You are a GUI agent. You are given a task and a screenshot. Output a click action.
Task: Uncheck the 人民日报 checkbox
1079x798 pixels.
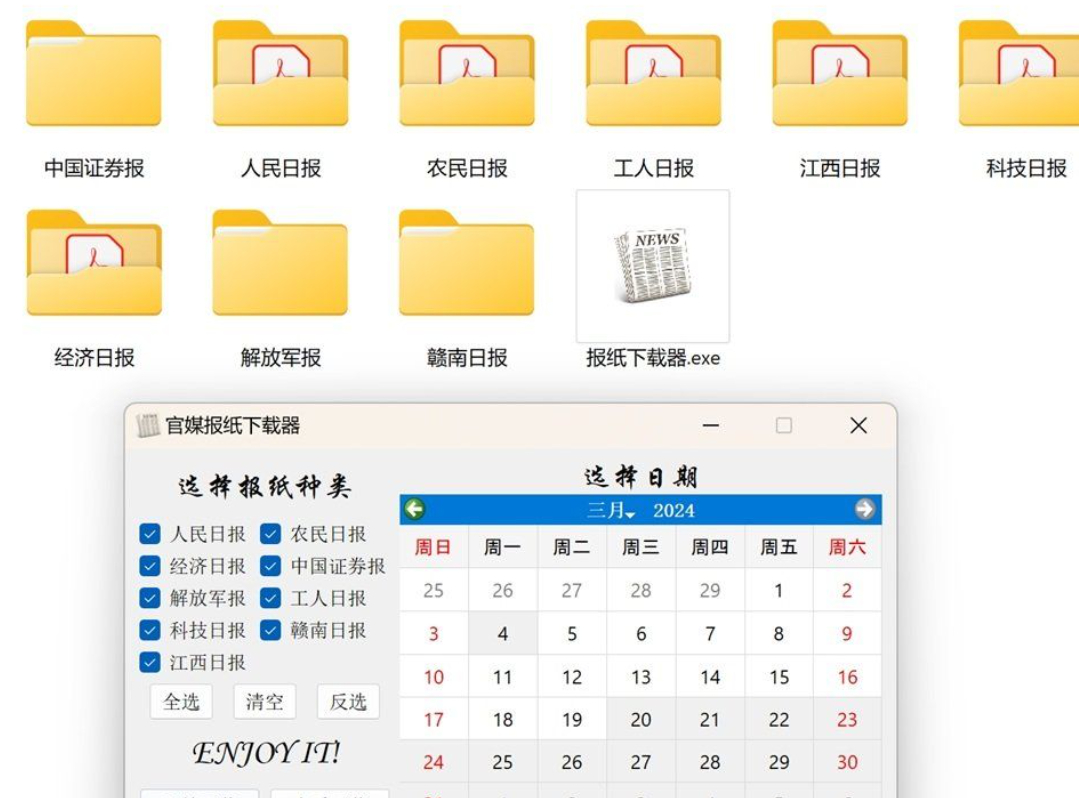coord(149,534)
